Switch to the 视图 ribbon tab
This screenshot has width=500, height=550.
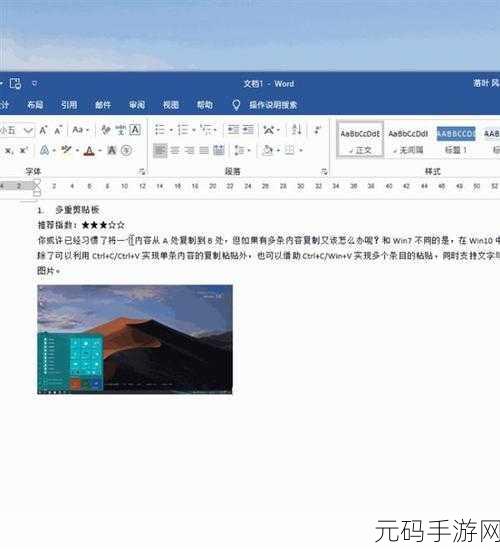(x=171, y=105)
